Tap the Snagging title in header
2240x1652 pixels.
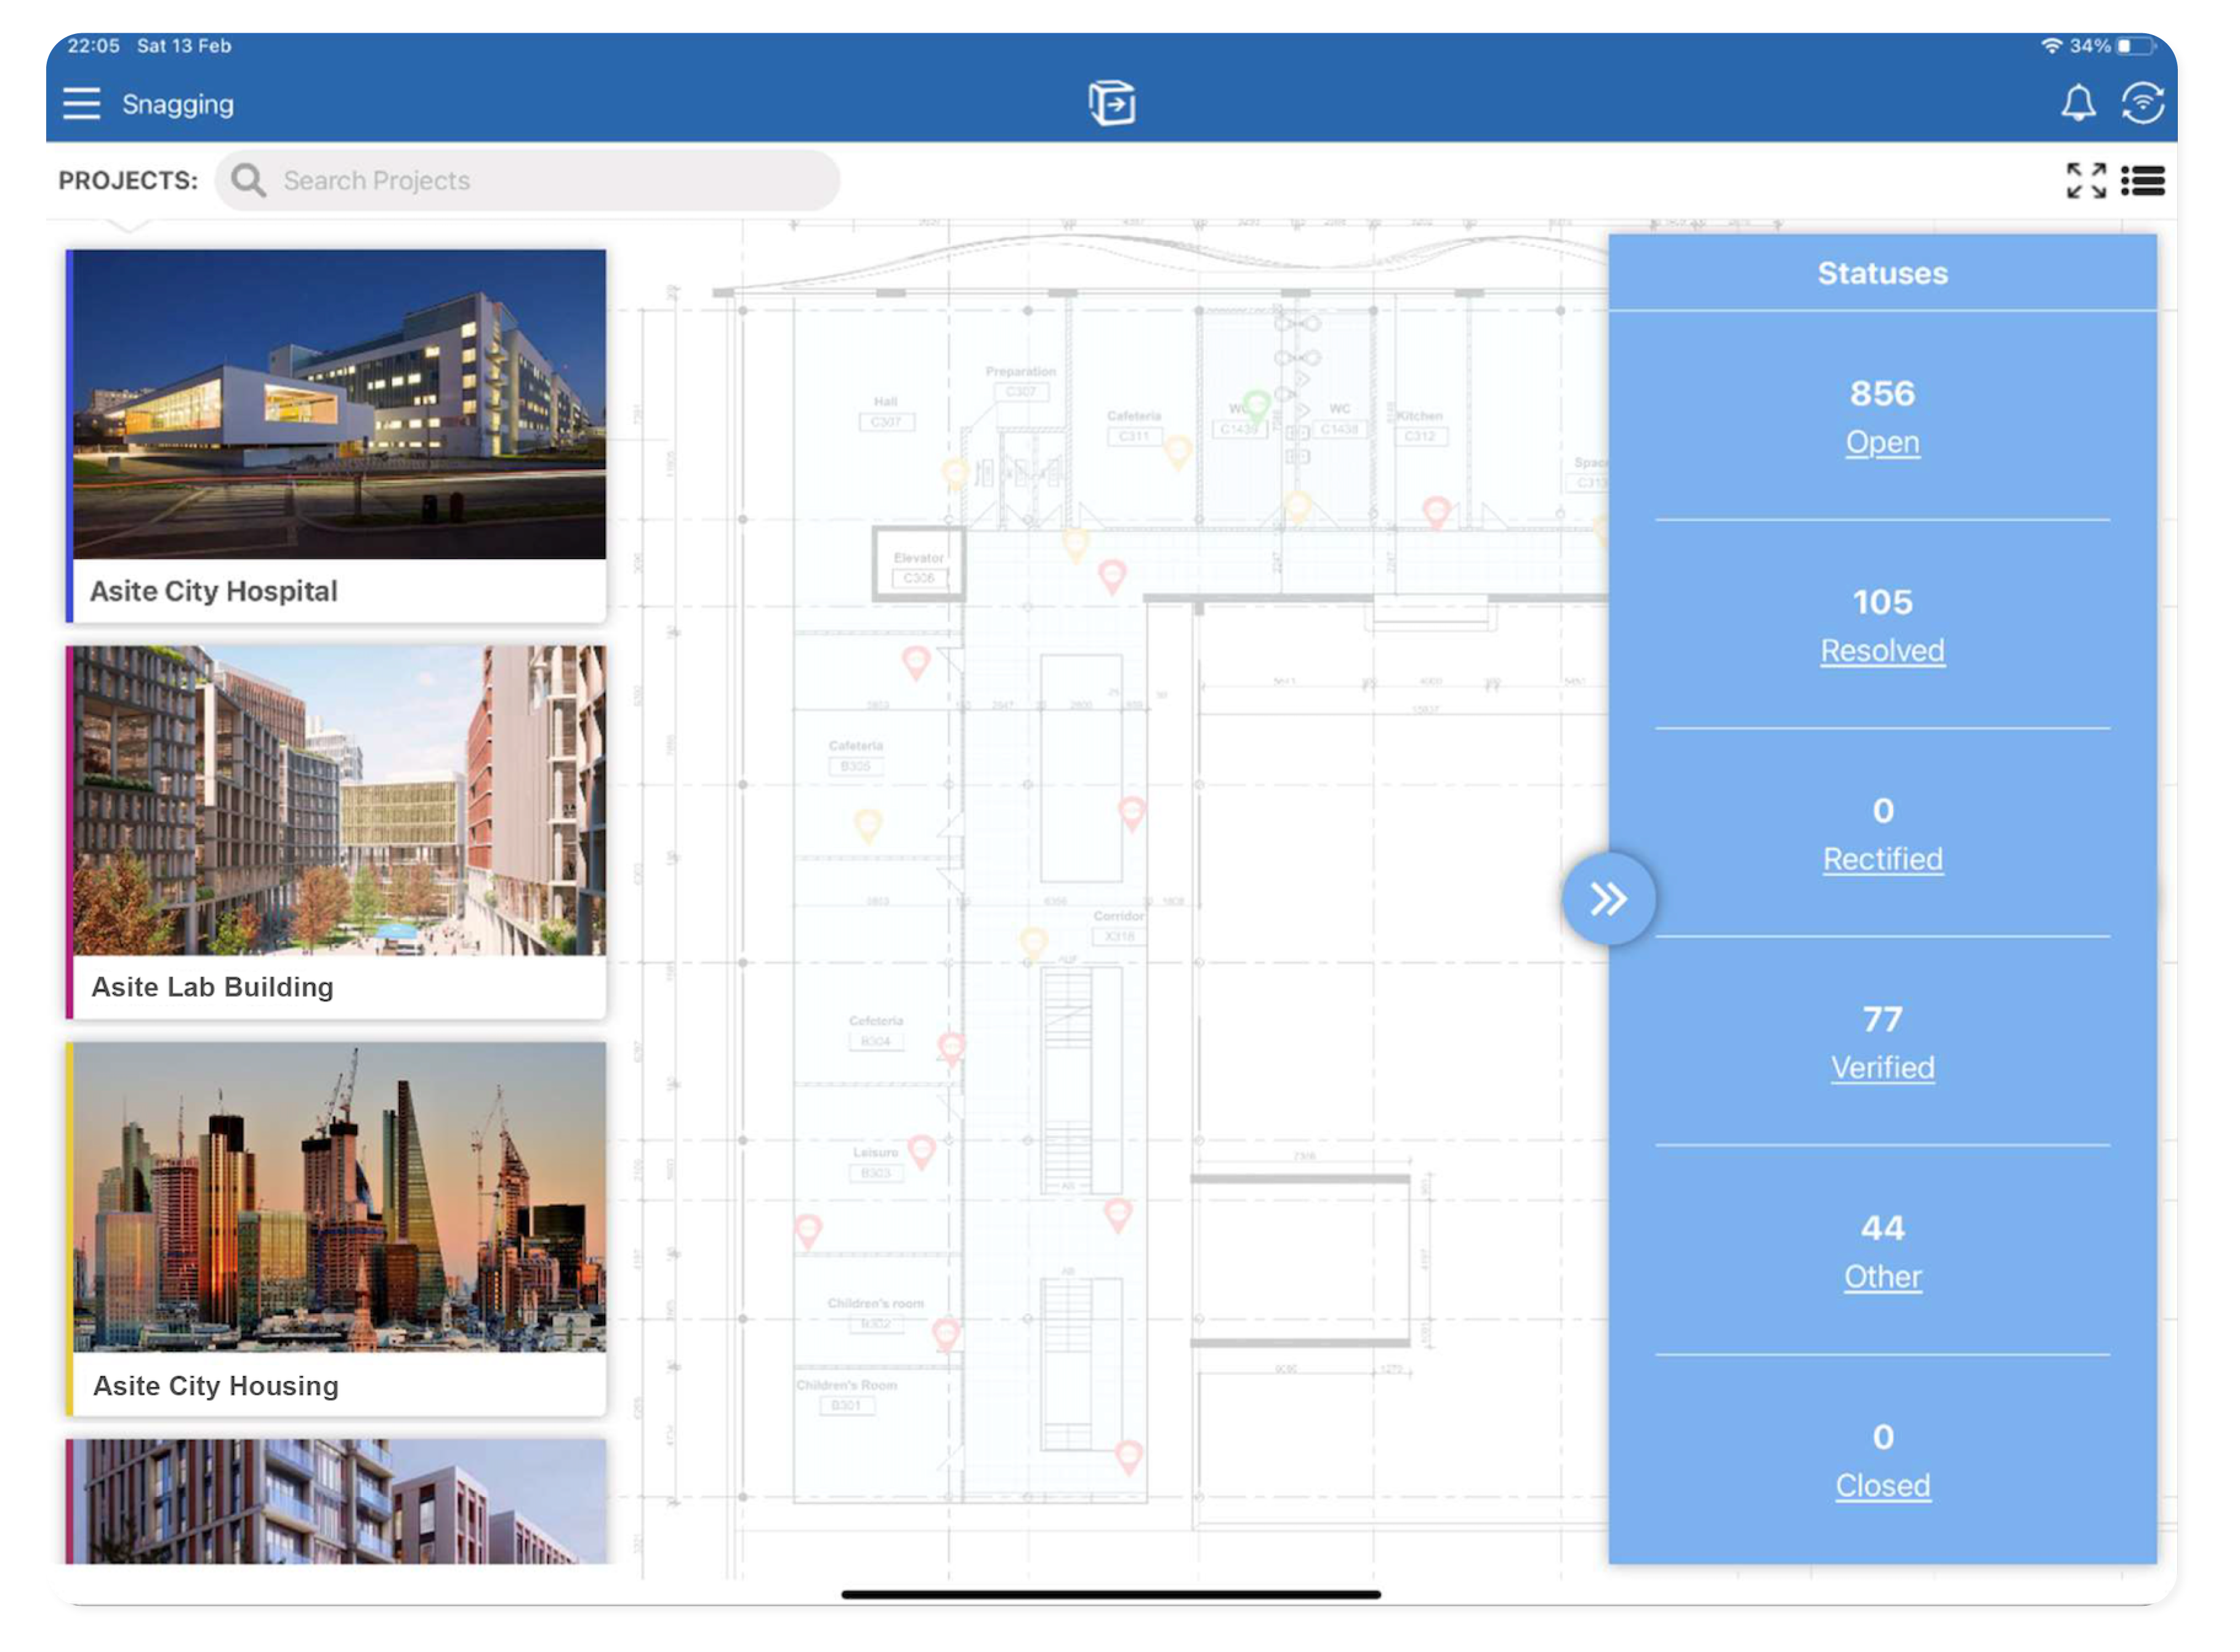click(x=179, y=105)
